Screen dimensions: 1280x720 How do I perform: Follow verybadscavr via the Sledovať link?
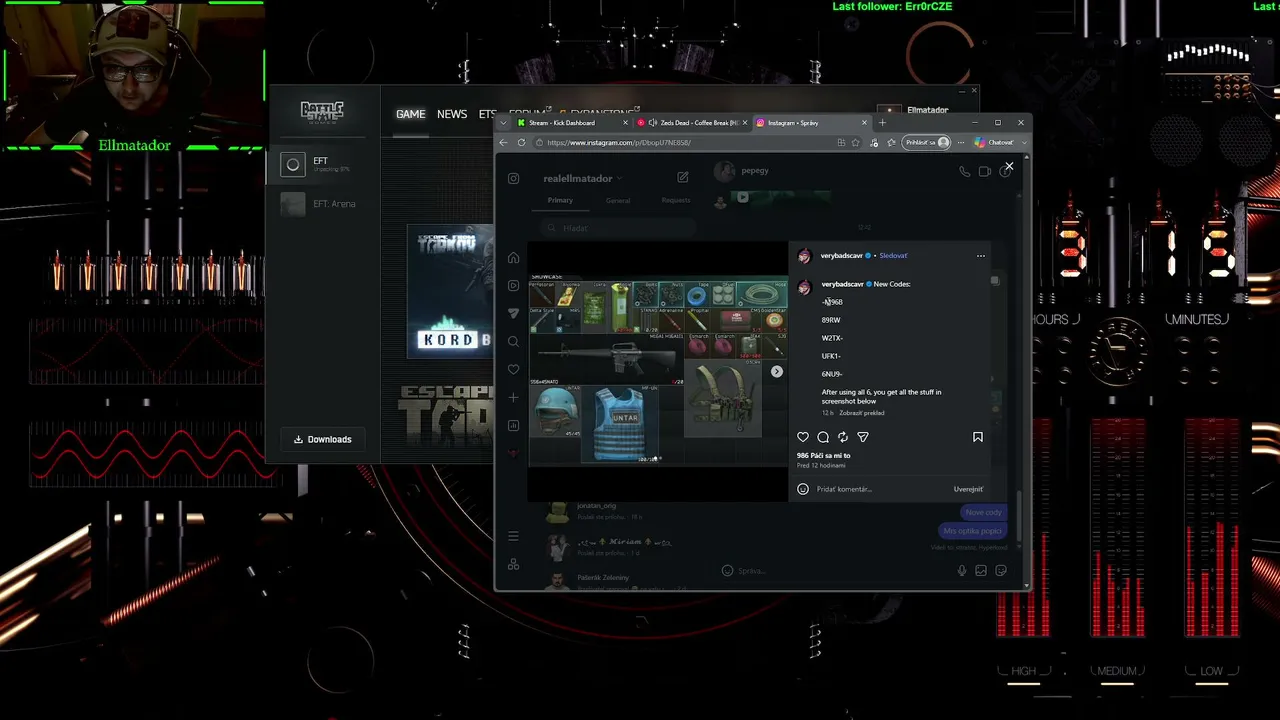coord(893,256)
